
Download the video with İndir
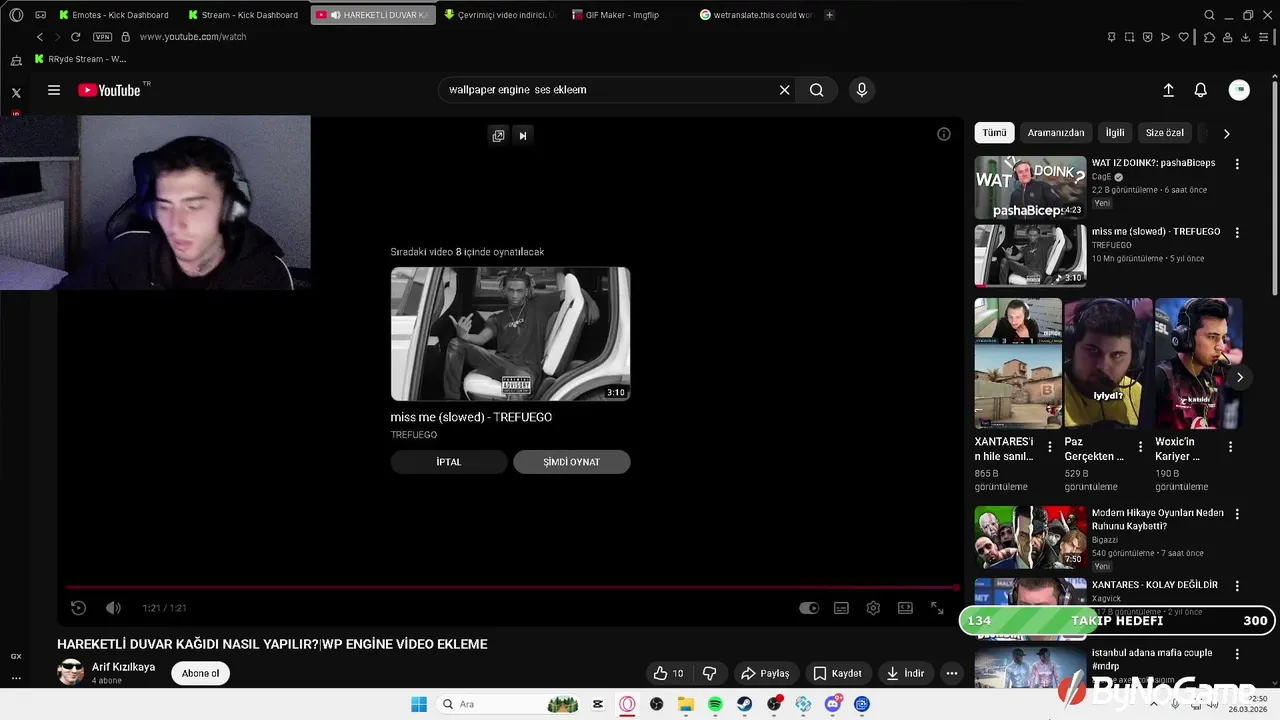click(905, 673)
